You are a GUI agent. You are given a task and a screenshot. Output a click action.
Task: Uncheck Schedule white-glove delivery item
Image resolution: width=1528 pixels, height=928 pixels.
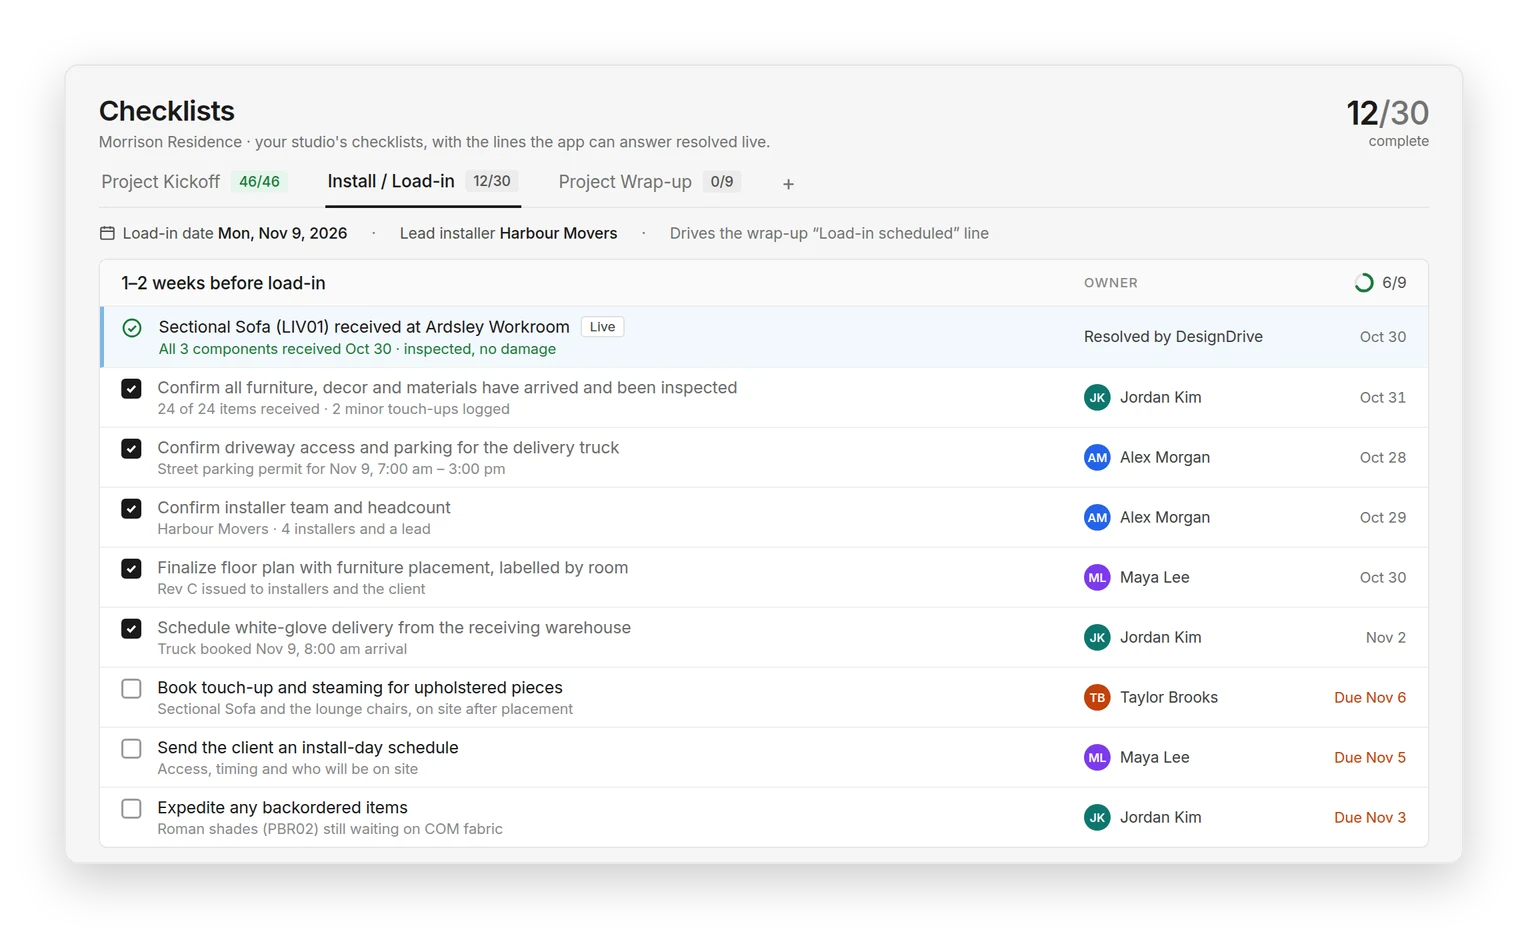click(x=131, y=629)
